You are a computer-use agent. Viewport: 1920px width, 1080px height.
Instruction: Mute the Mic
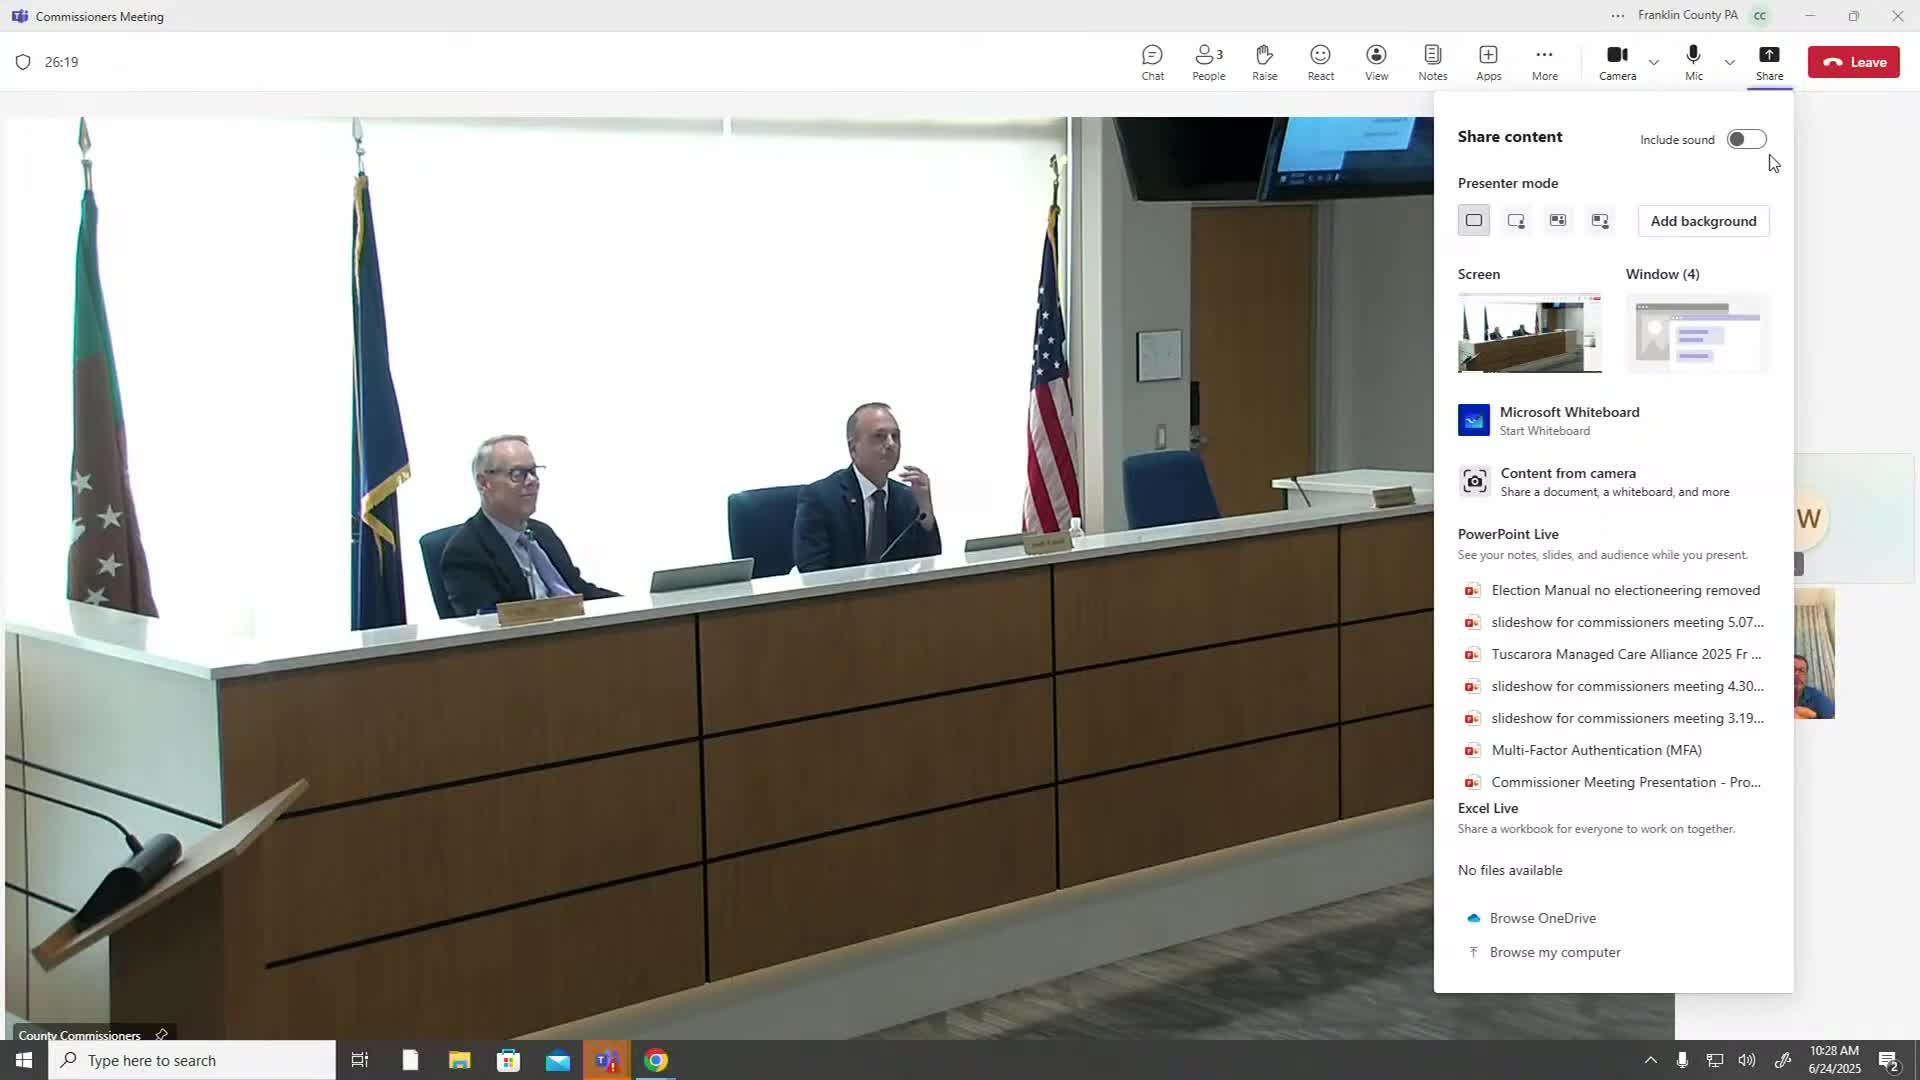pyautogui.click(x=1693, y=62)
